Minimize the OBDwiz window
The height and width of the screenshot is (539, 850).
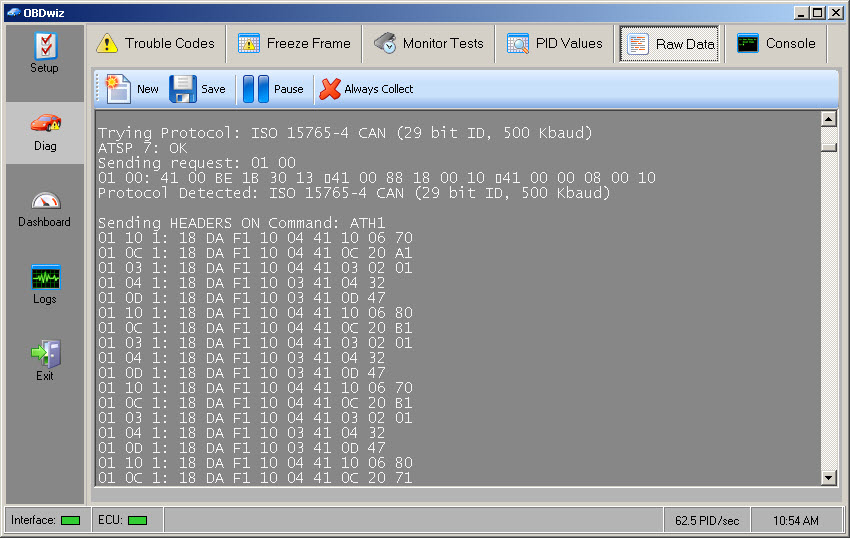tap(801, 12)
